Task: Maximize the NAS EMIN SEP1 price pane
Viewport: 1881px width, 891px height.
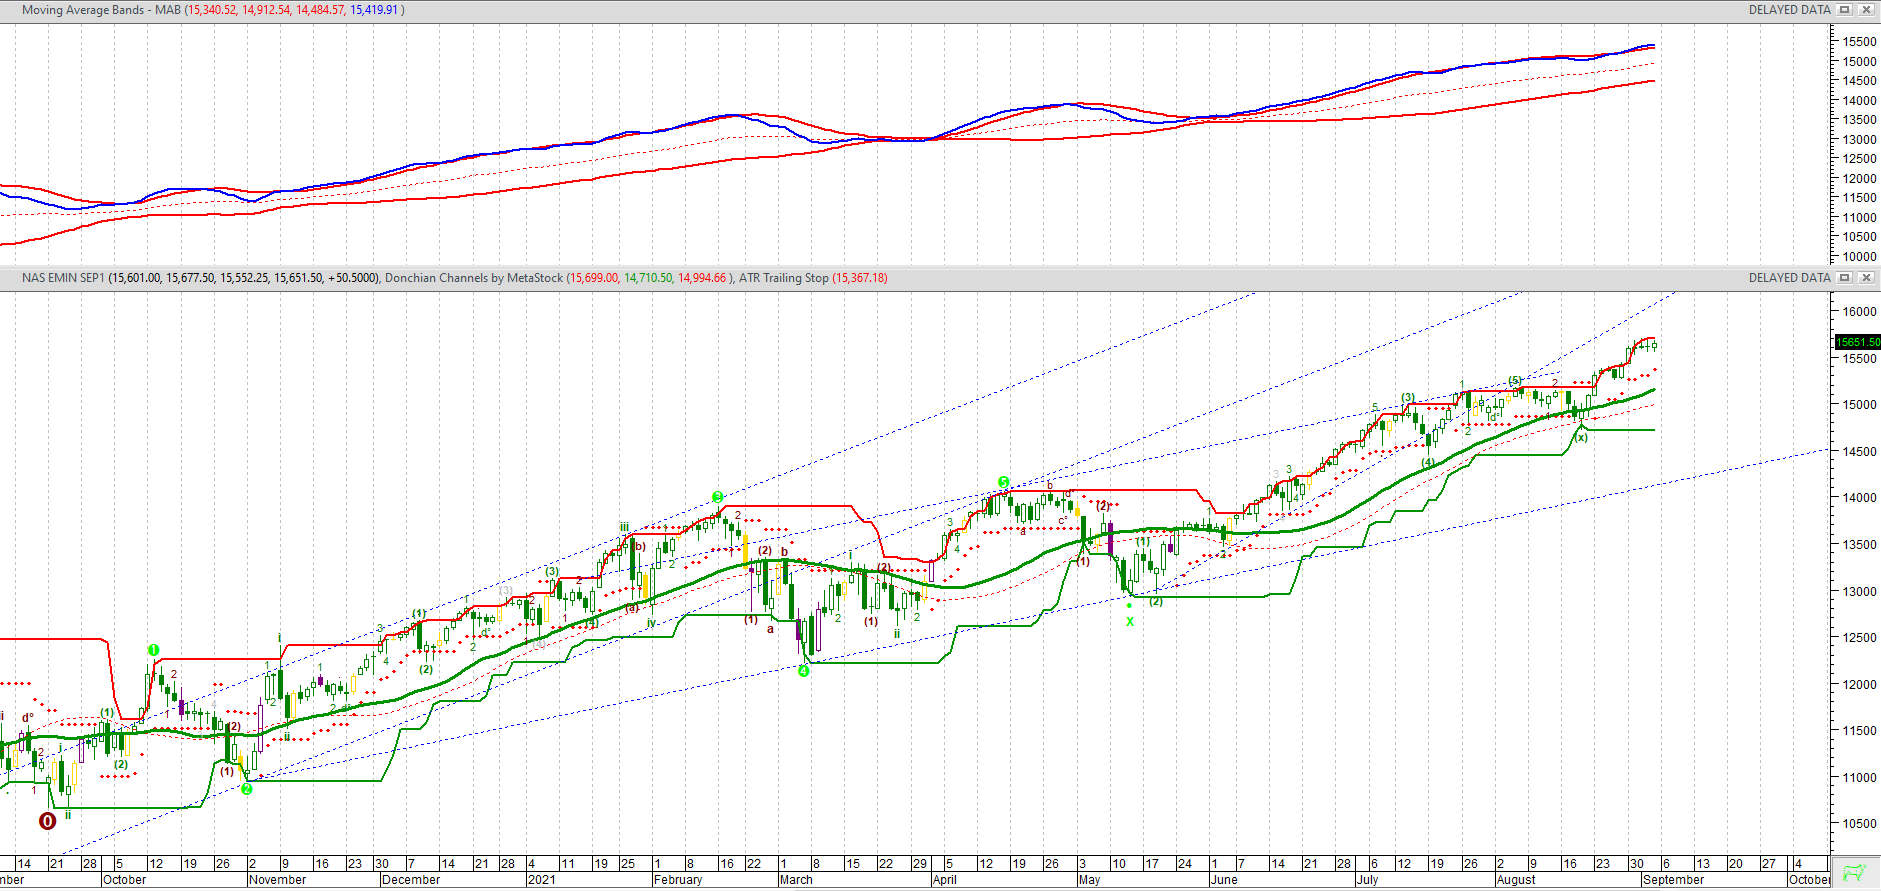Action: (1845, 278)
